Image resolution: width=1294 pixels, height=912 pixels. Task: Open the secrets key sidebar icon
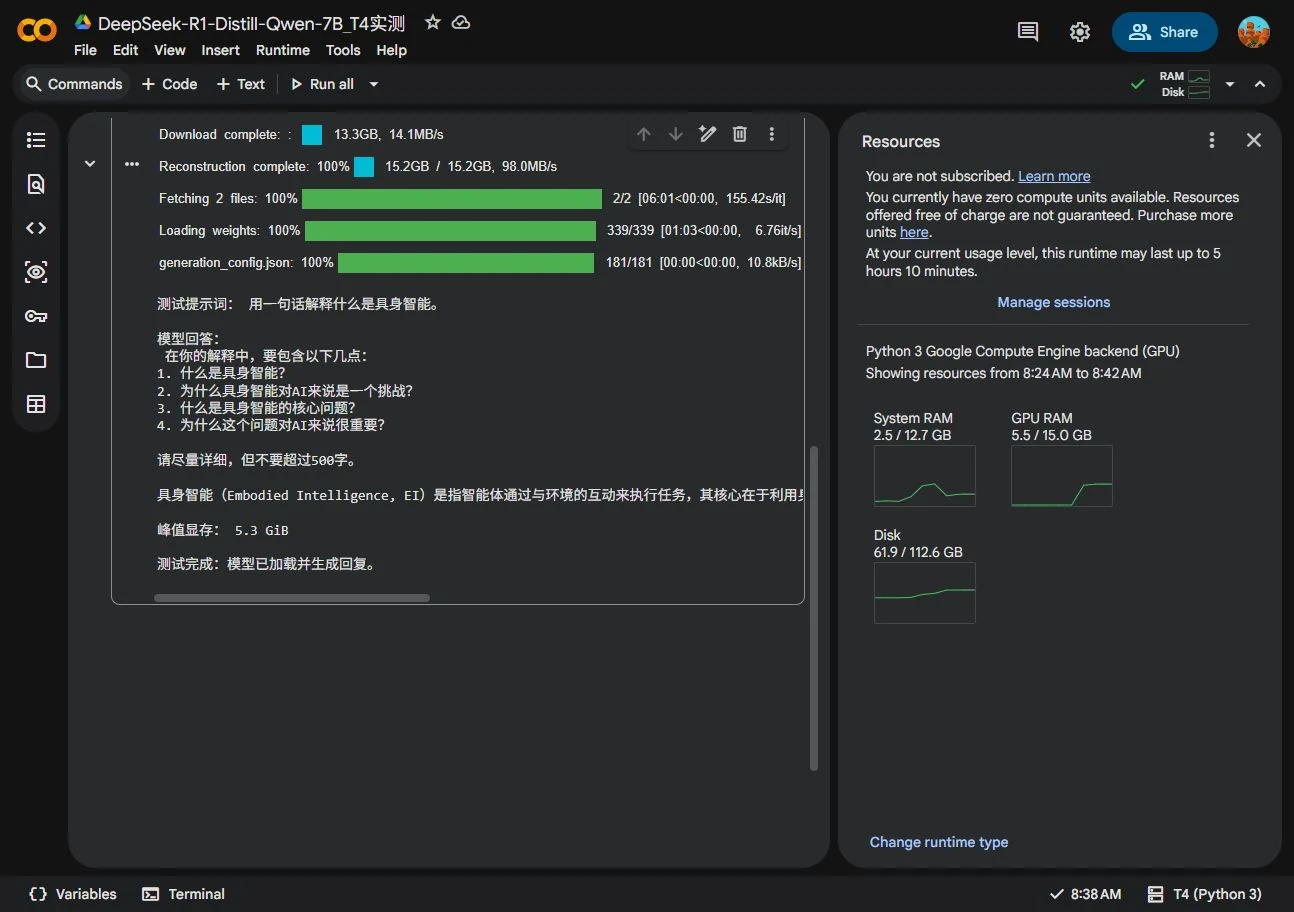[36, 316]
